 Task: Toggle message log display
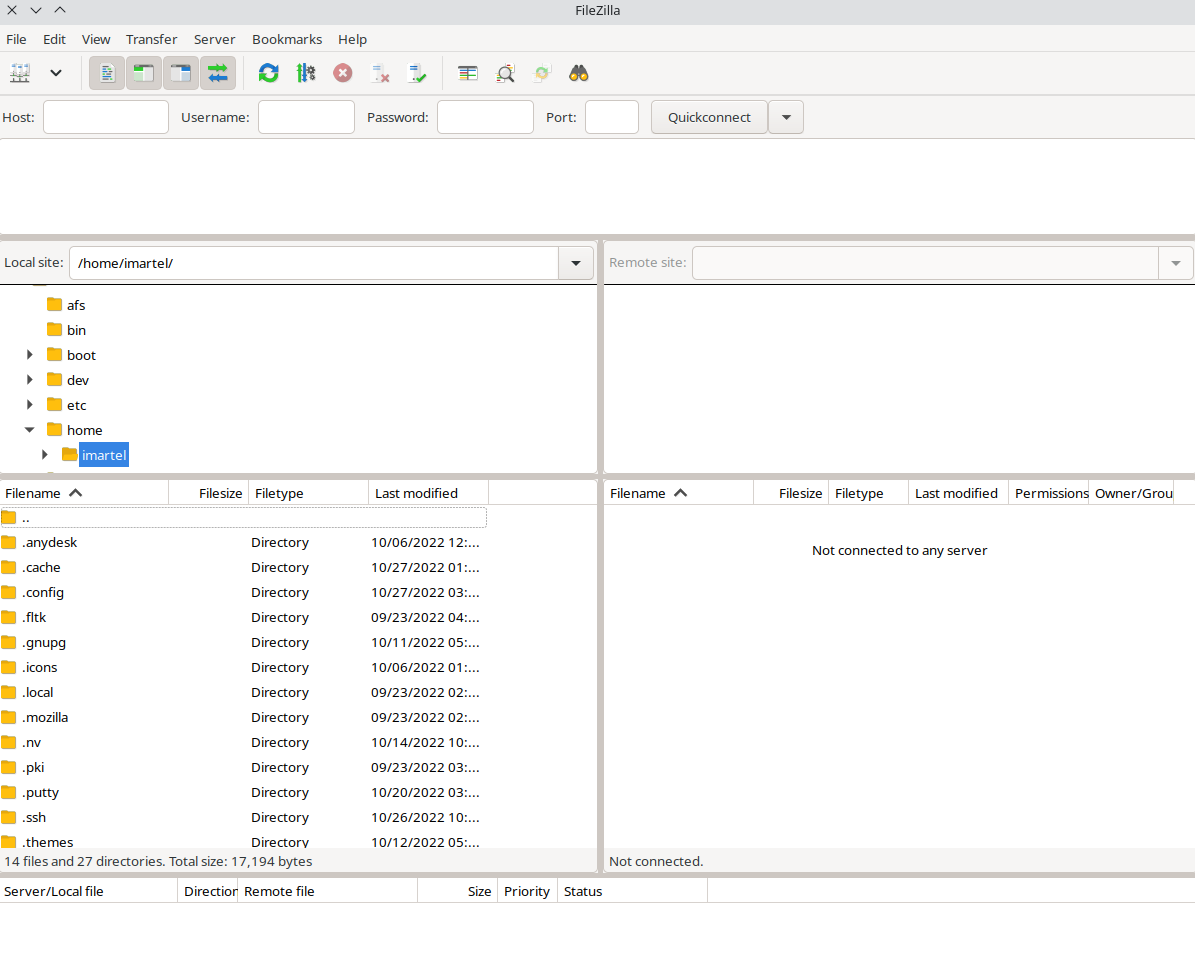pyautogui.click(x=107, y=73)
